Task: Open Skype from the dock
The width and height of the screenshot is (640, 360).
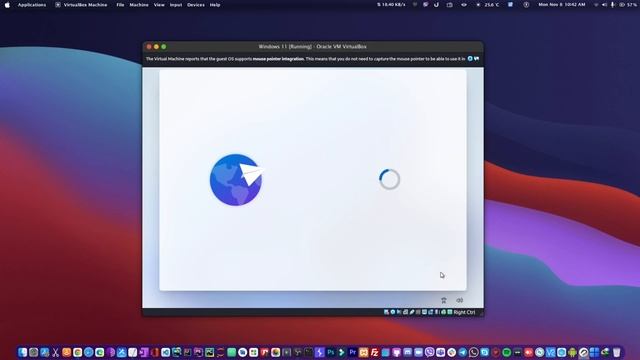Action: tap(484, 352)
